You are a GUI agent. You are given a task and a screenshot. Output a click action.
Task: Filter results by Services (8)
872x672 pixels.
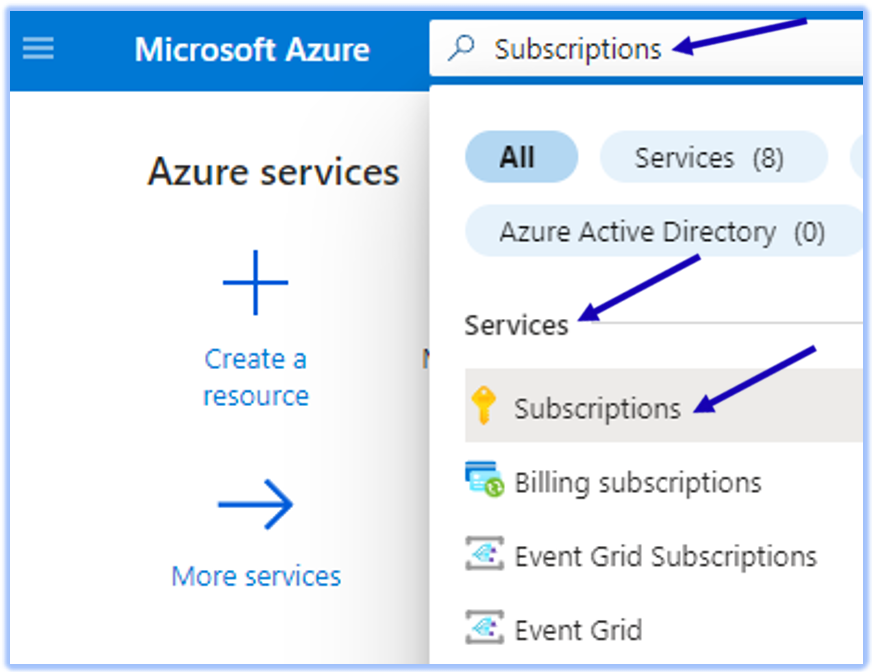coord(710,158)
